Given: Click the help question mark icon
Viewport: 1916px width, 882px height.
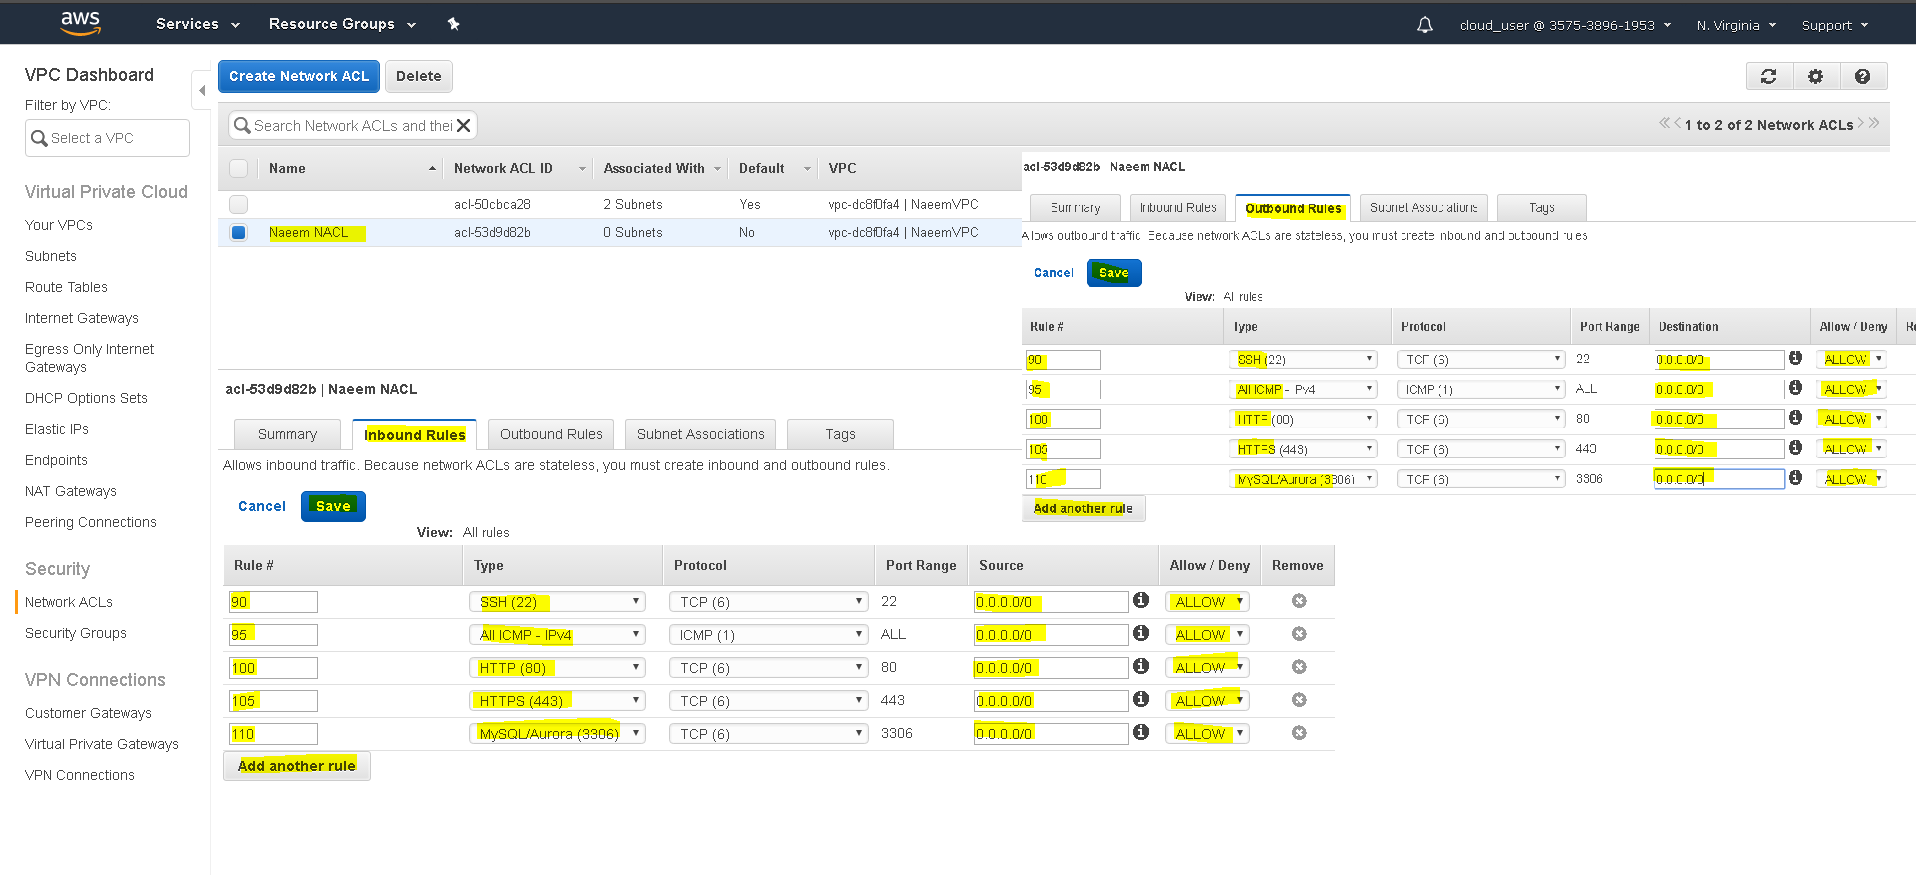Looking at the screenshot, I should coord(1862,76).
